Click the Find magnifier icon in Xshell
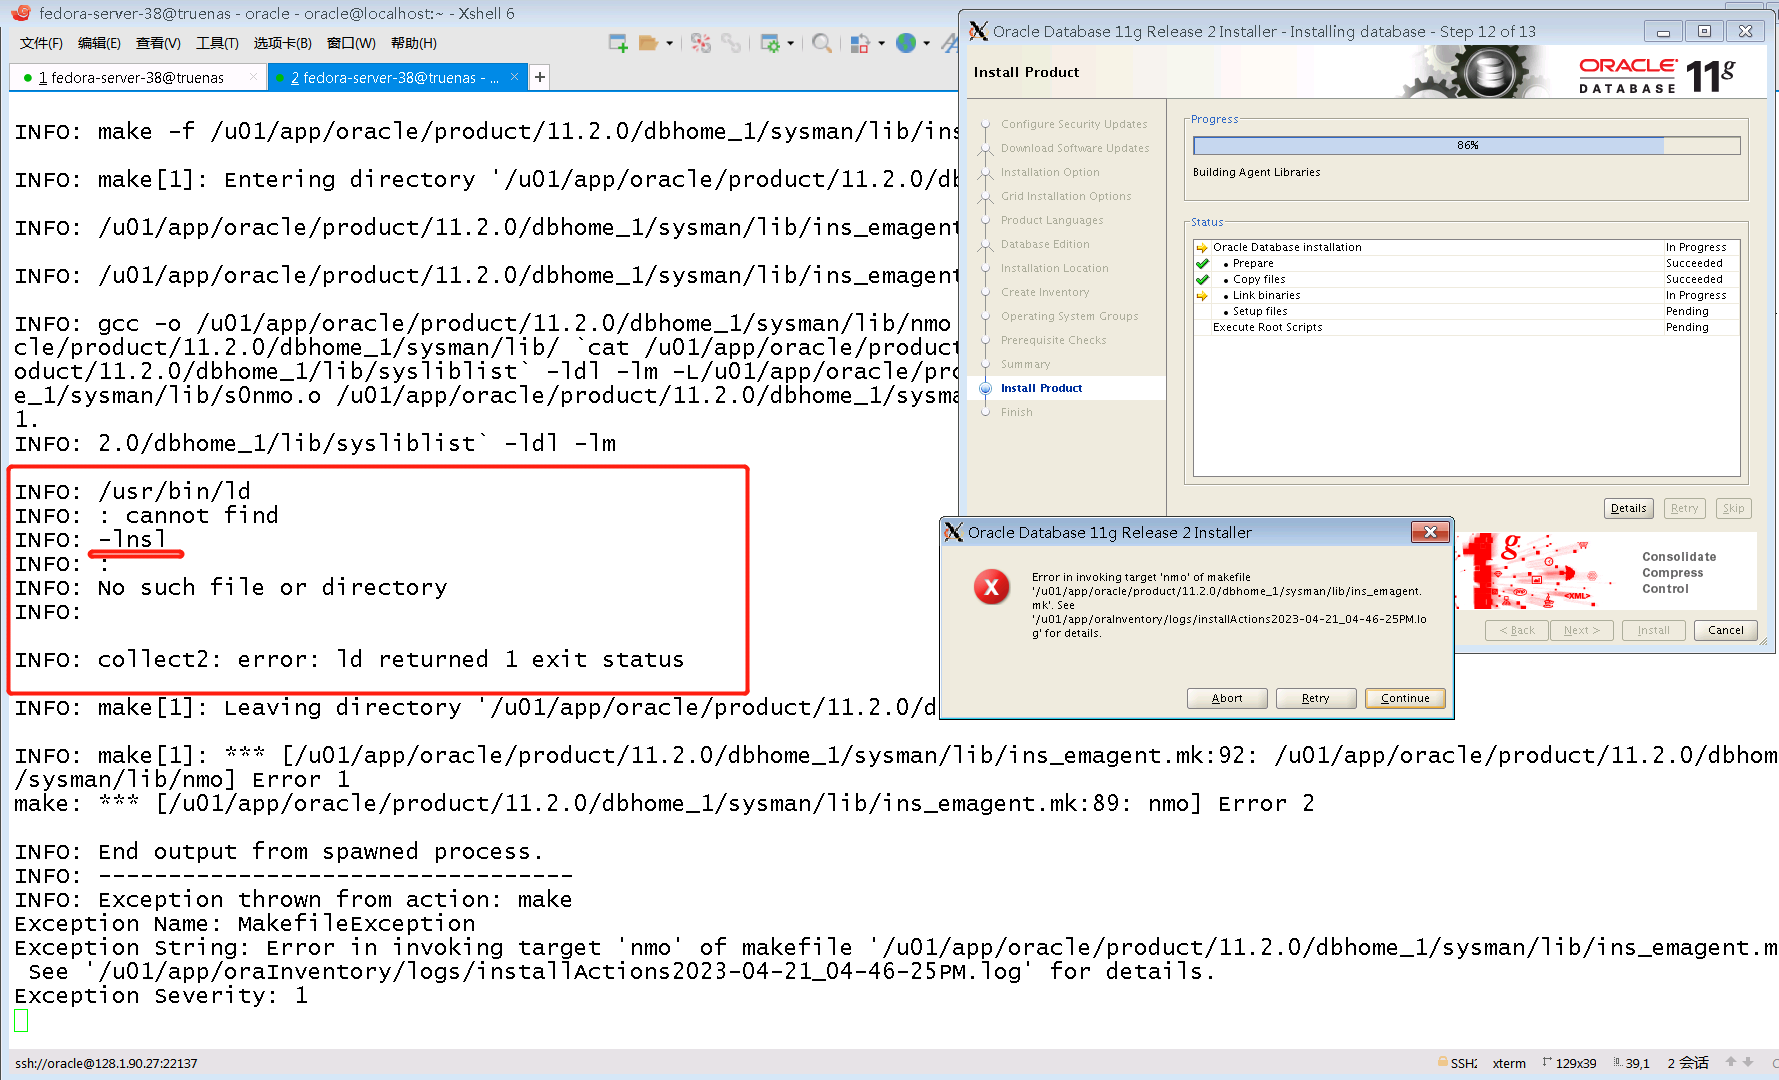This screenshot has height=1080, width=1779. (x=822, y=43)
